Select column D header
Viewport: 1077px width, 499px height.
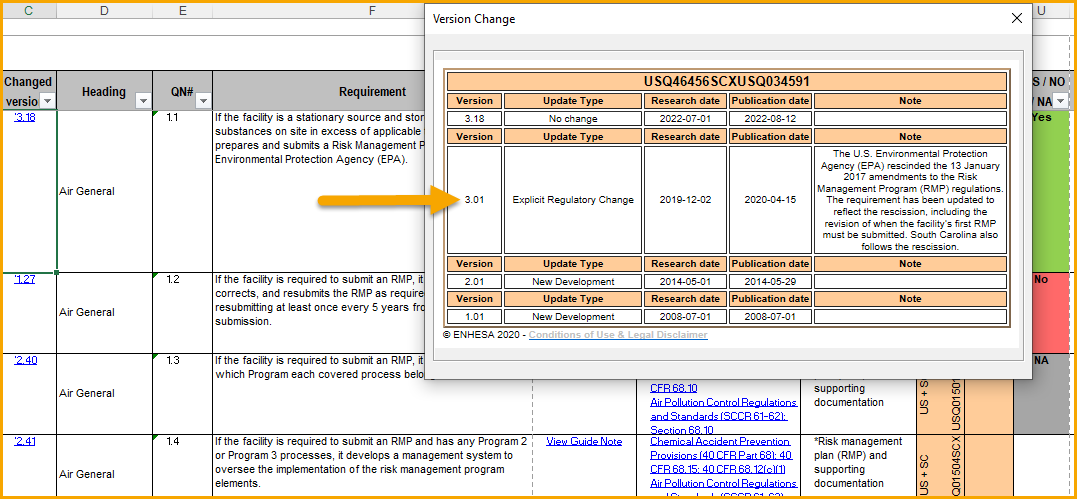104,11
